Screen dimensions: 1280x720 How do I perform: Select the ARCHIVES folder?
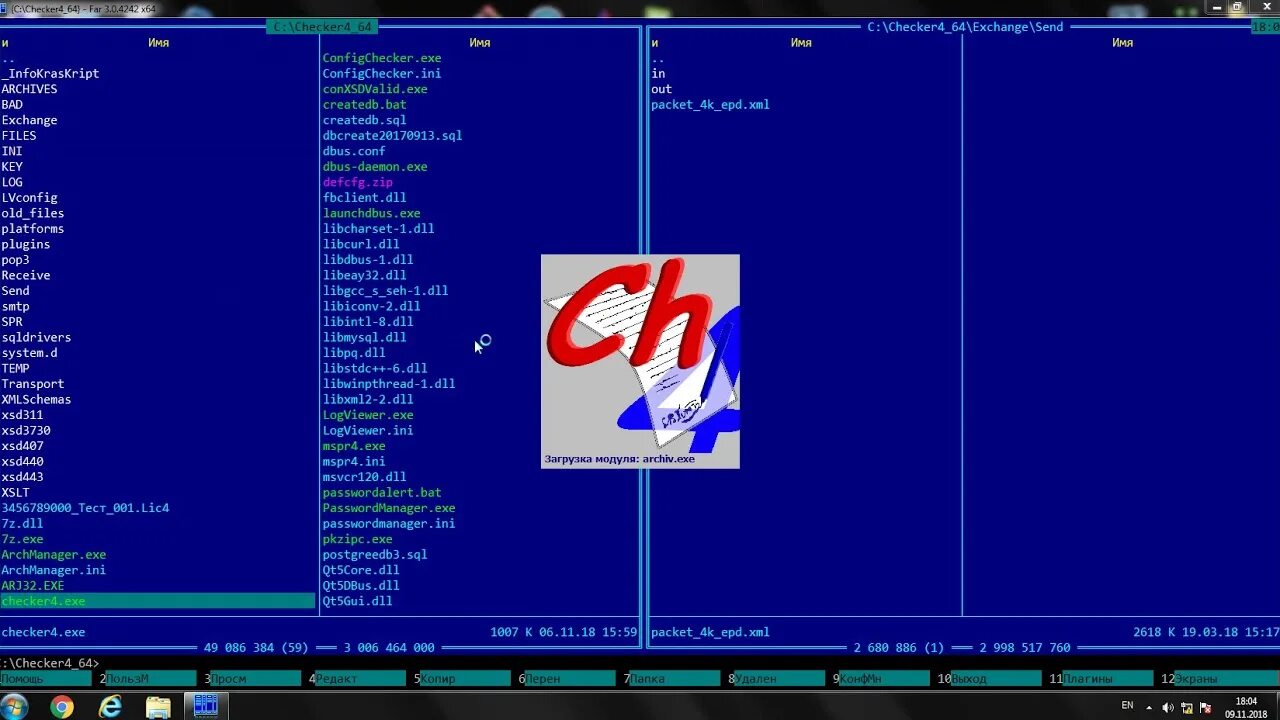point(29,89)
